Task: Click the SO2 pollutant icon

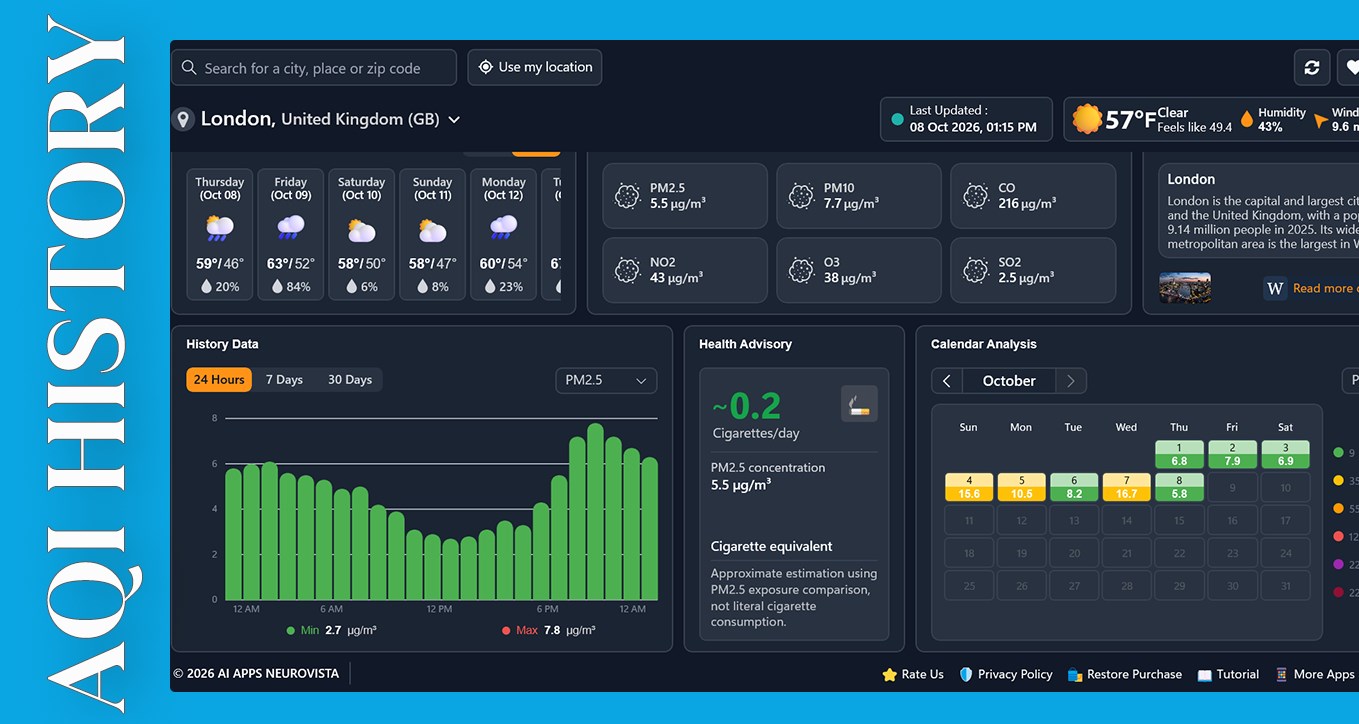Action: 976,270
